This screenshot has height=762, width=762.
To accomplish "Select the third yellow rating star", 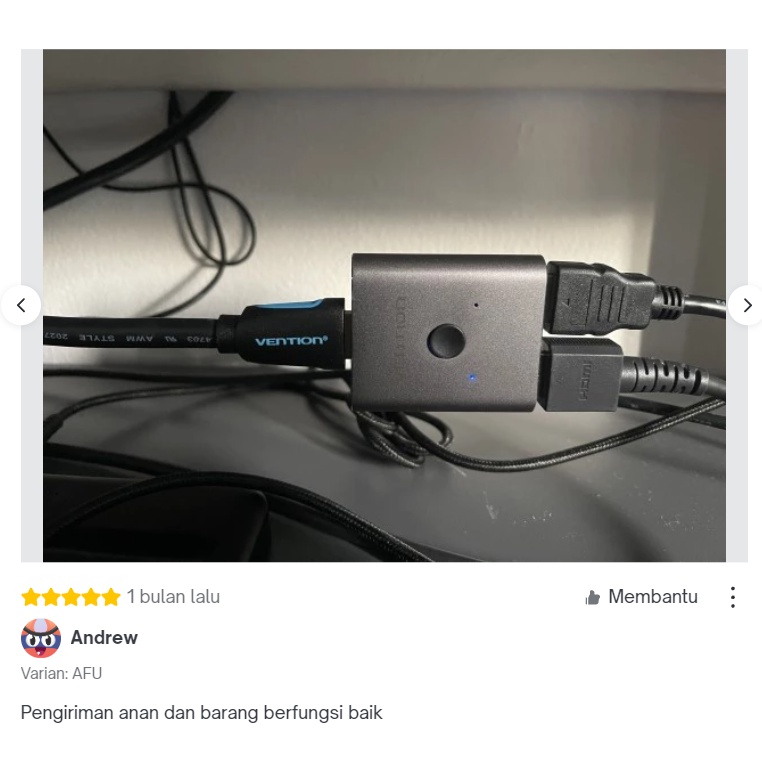I will click(70, 597).
